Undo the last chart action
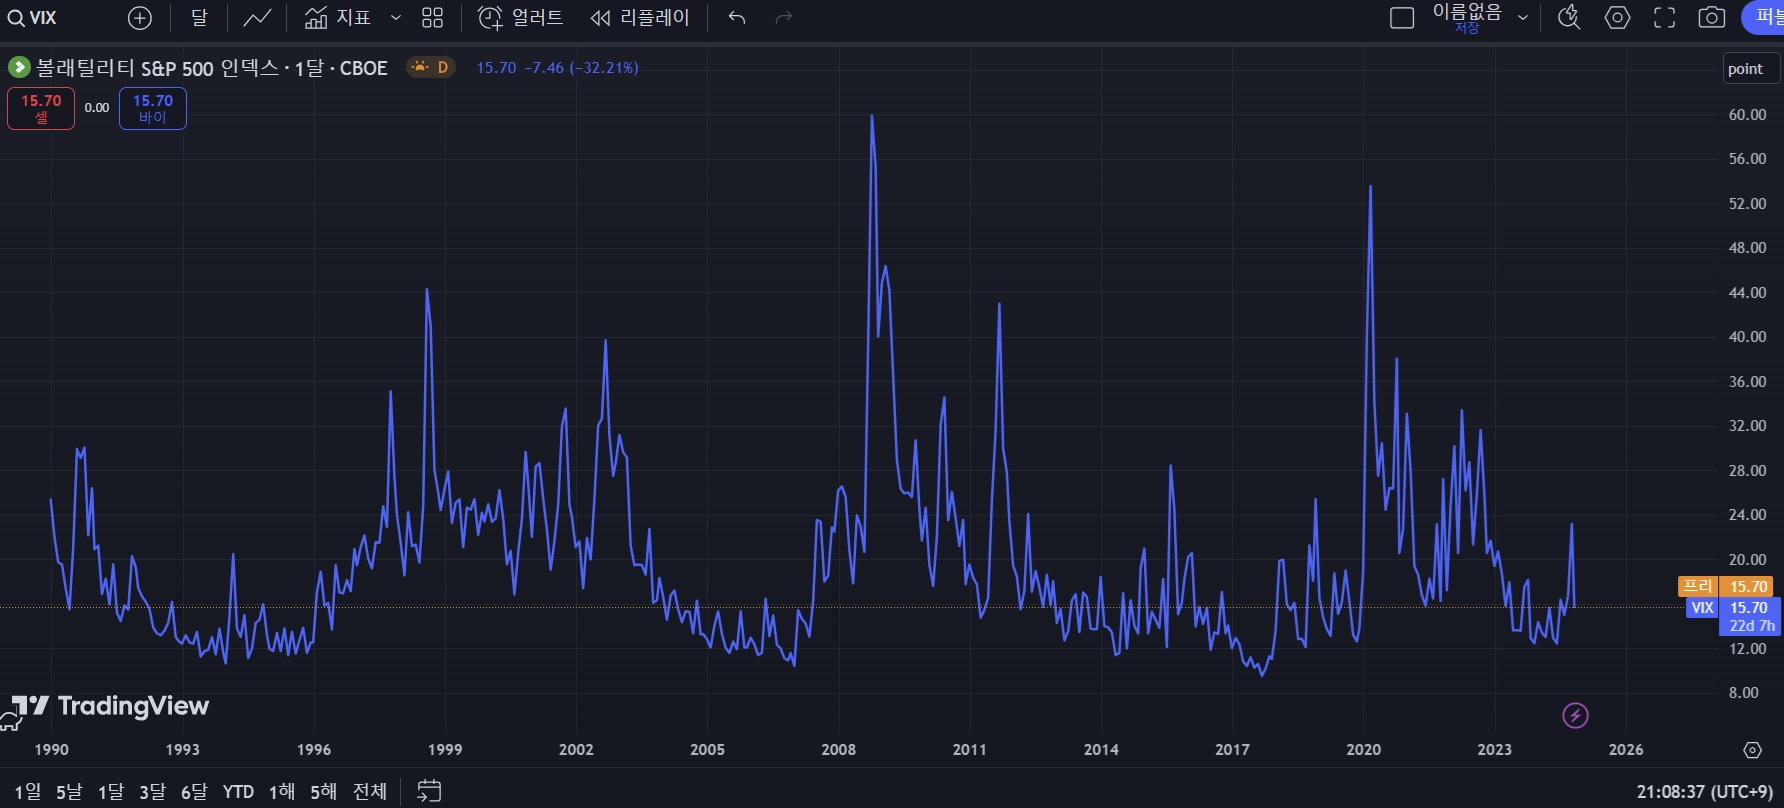This screenshot has height=808, width=1784. [x=737, y=18]
